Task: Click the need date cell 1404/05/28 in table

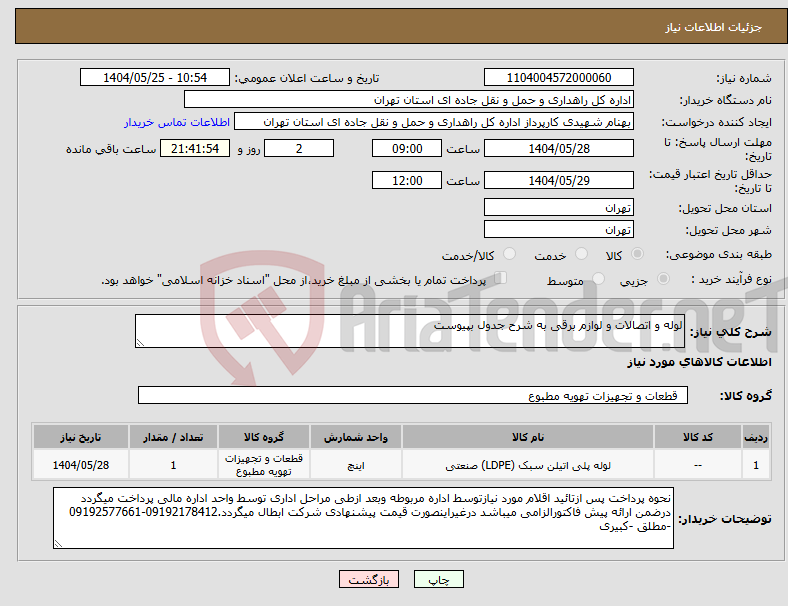Action: click(x=81, y=465)
